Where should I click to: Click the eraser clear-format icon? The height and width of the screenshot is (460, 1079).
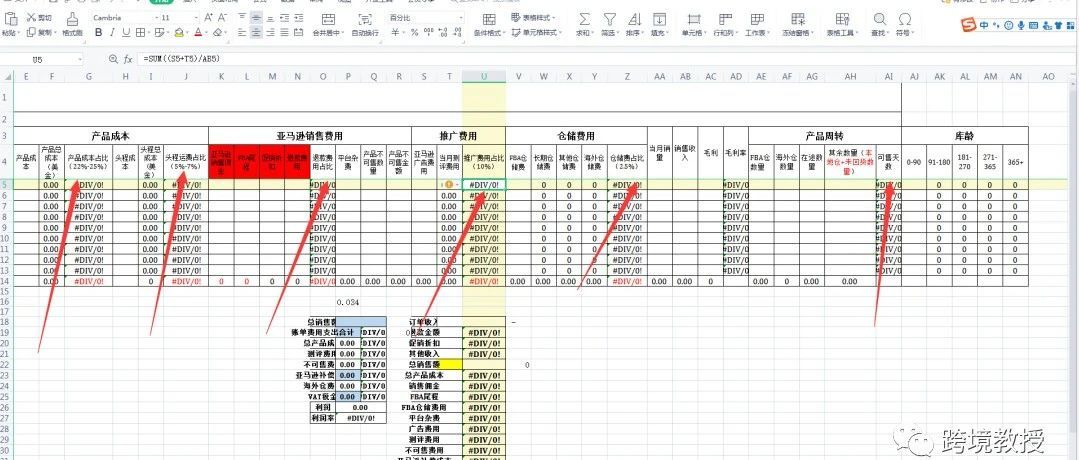coord(217,32)
